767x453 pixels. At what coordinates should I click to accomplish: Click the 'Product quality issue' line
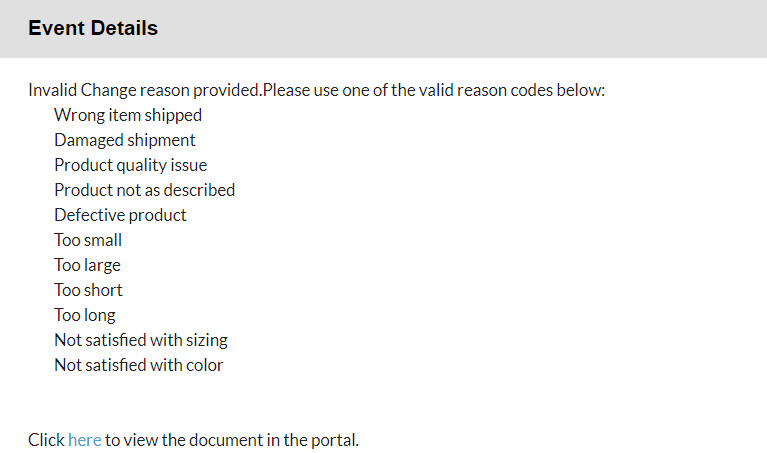coord(130,165)
